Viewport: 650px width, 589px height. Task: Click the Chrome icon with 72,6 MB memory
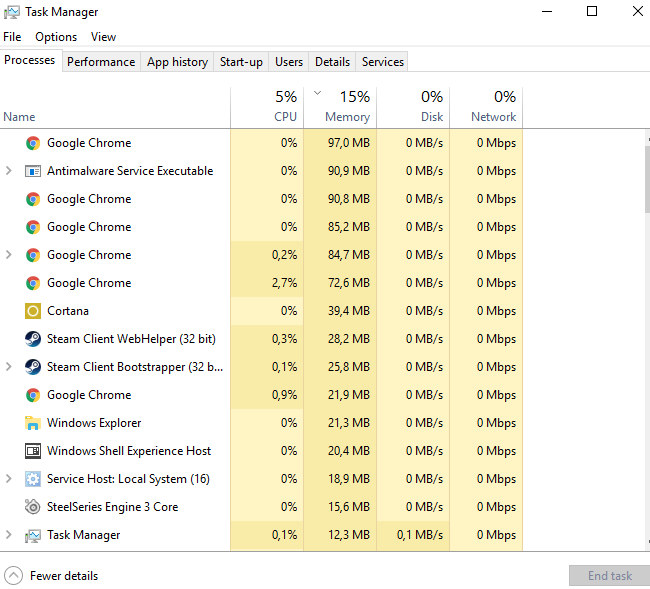pyautogui.click(x=33, y=283)
